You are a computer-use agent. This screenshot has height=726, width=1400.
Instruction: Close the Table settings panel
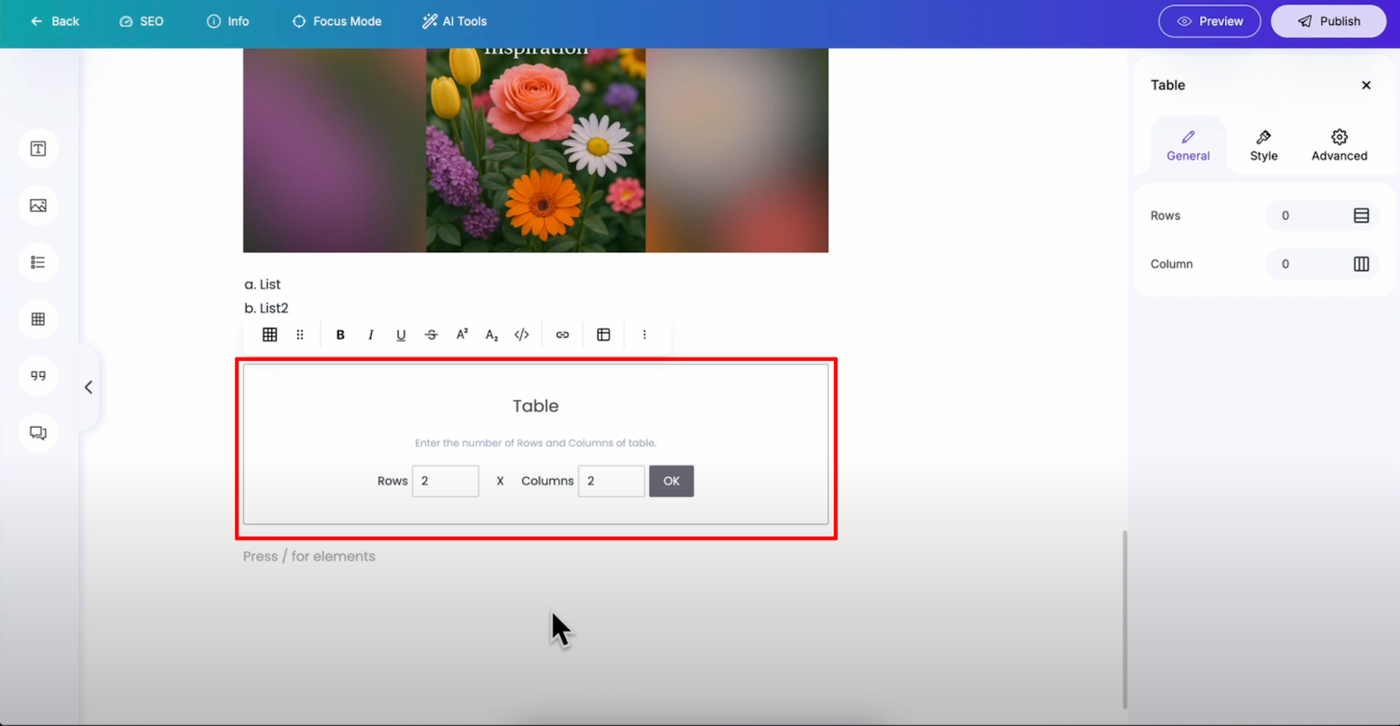[1366, 85]
